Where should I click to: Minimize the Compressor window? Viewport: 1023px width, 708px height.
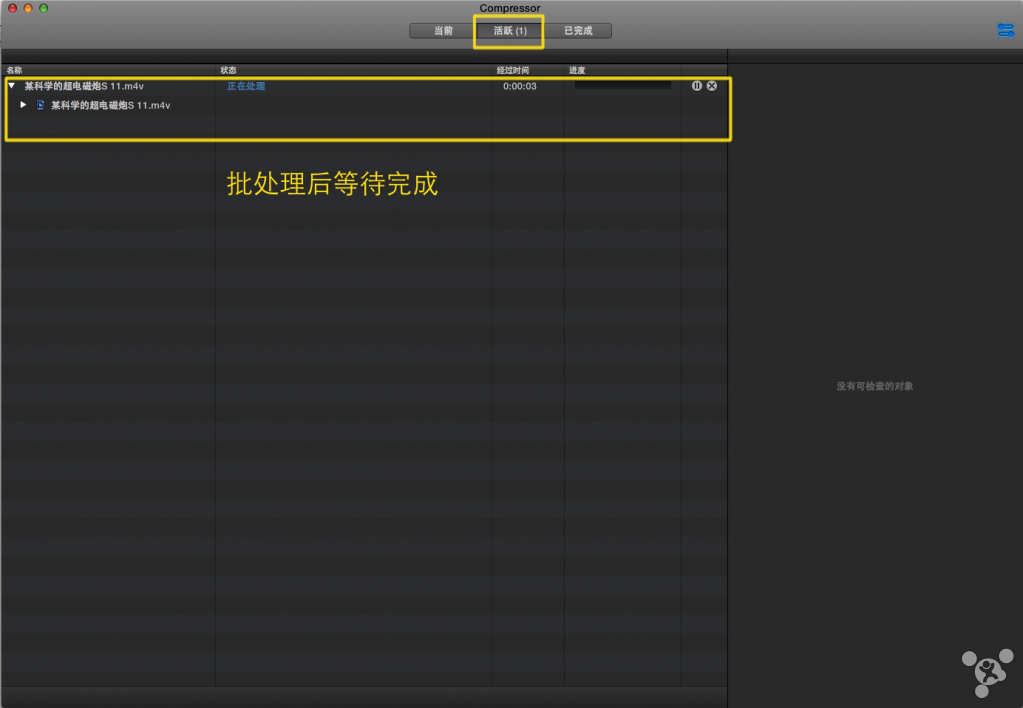(28, 8)
